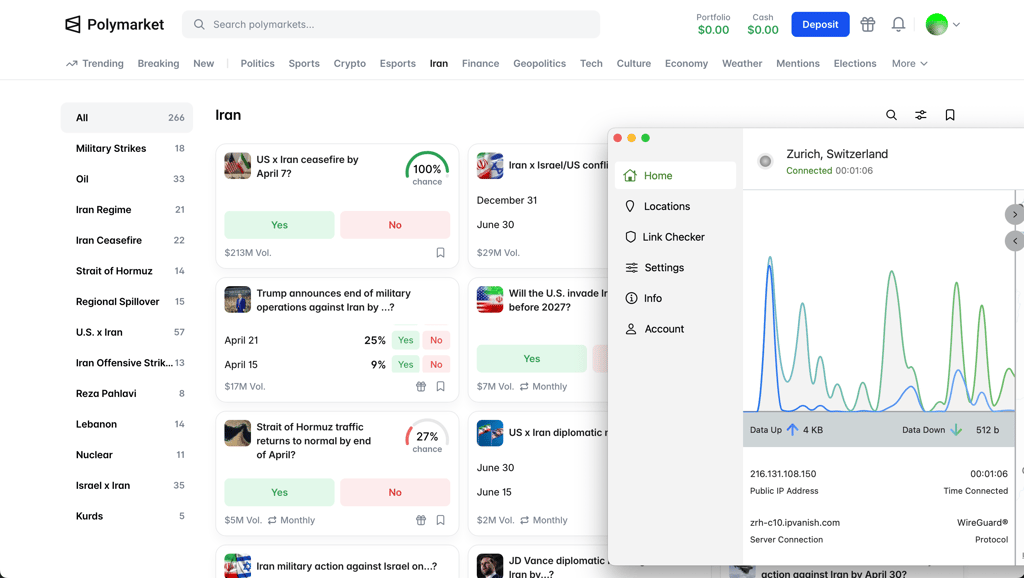This screenshot has width=1024, height=578.
Task: Open Link Checker in VPN sidebar
Action: [x=675, y=237]
